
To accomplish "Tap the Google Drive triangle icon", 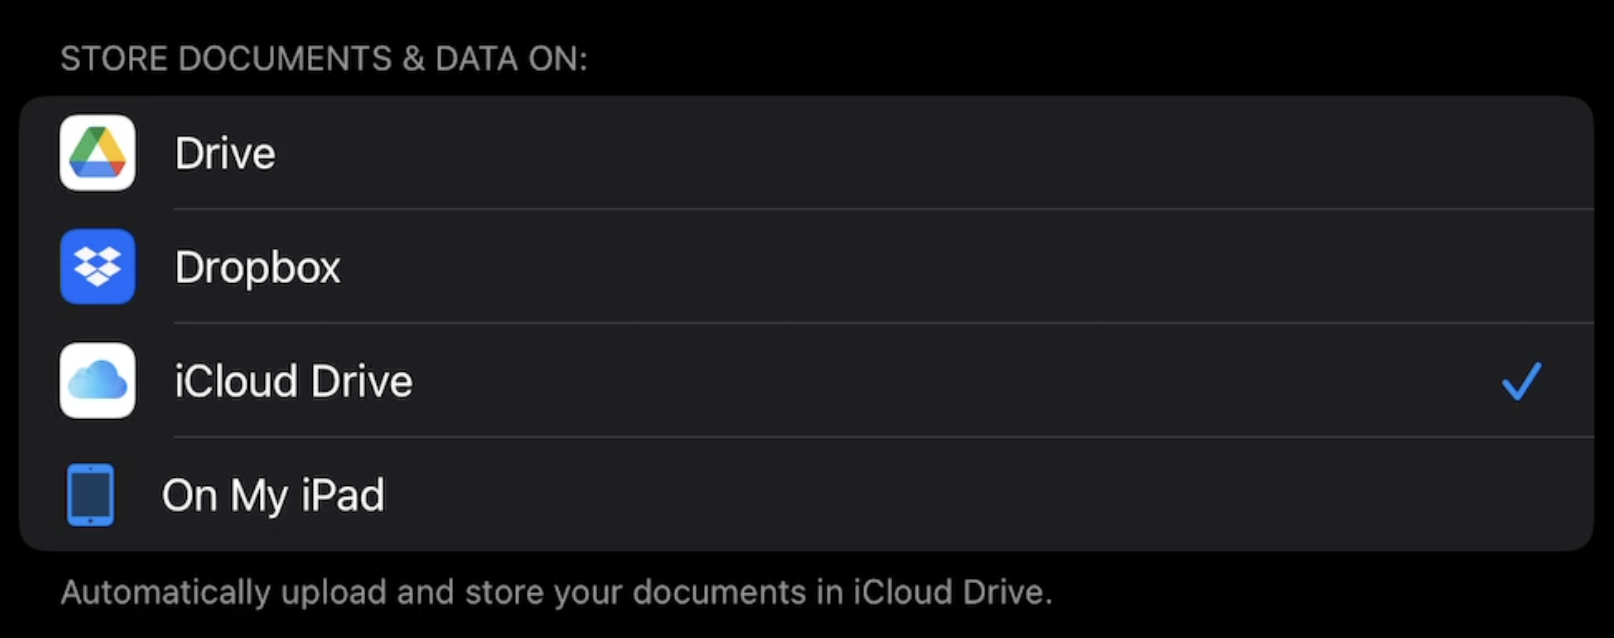I will point(97,153).
